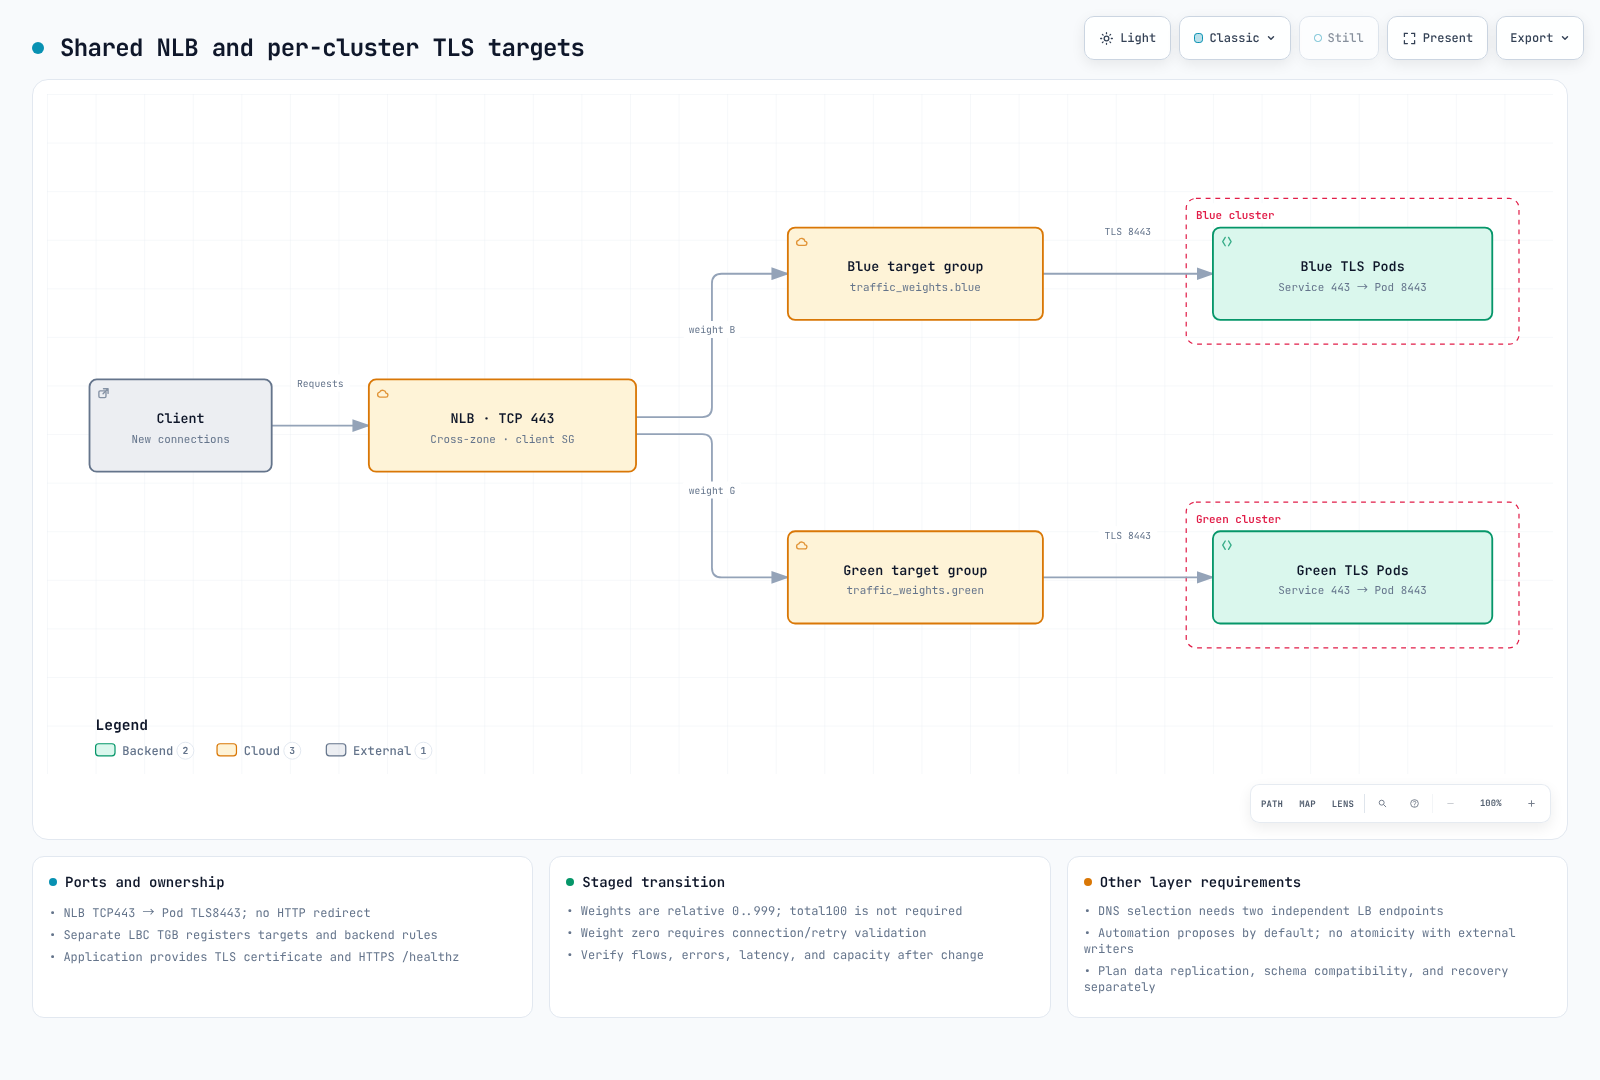Screen dimensions: 1600x1080
Task: Toggle the Backend legend filter
Action: coord(144,751)
